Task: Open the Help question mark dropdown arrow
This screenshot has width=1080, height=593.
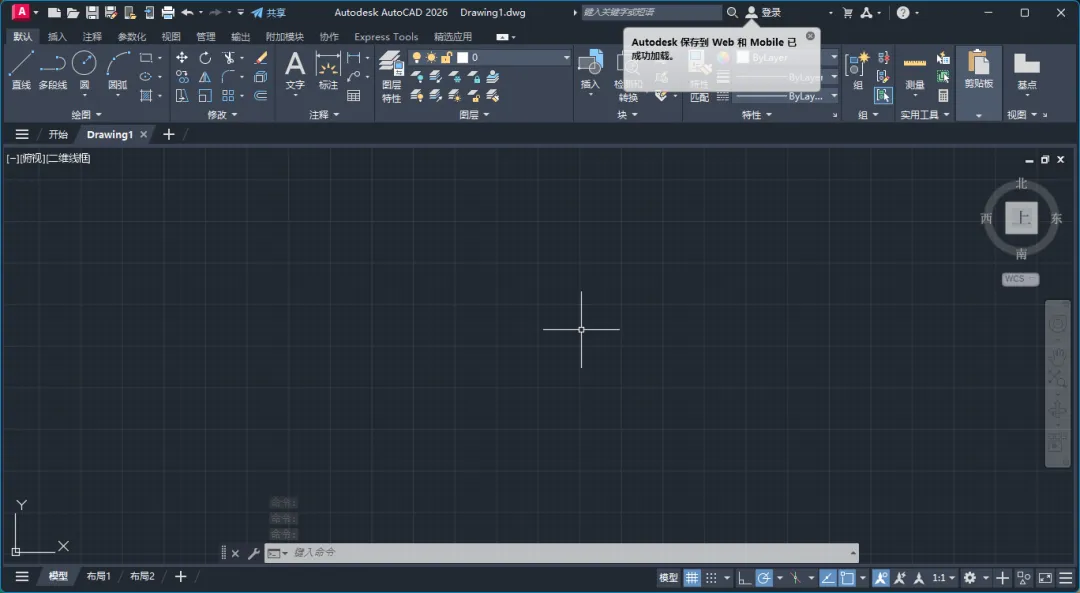Action: pos(917,12)
